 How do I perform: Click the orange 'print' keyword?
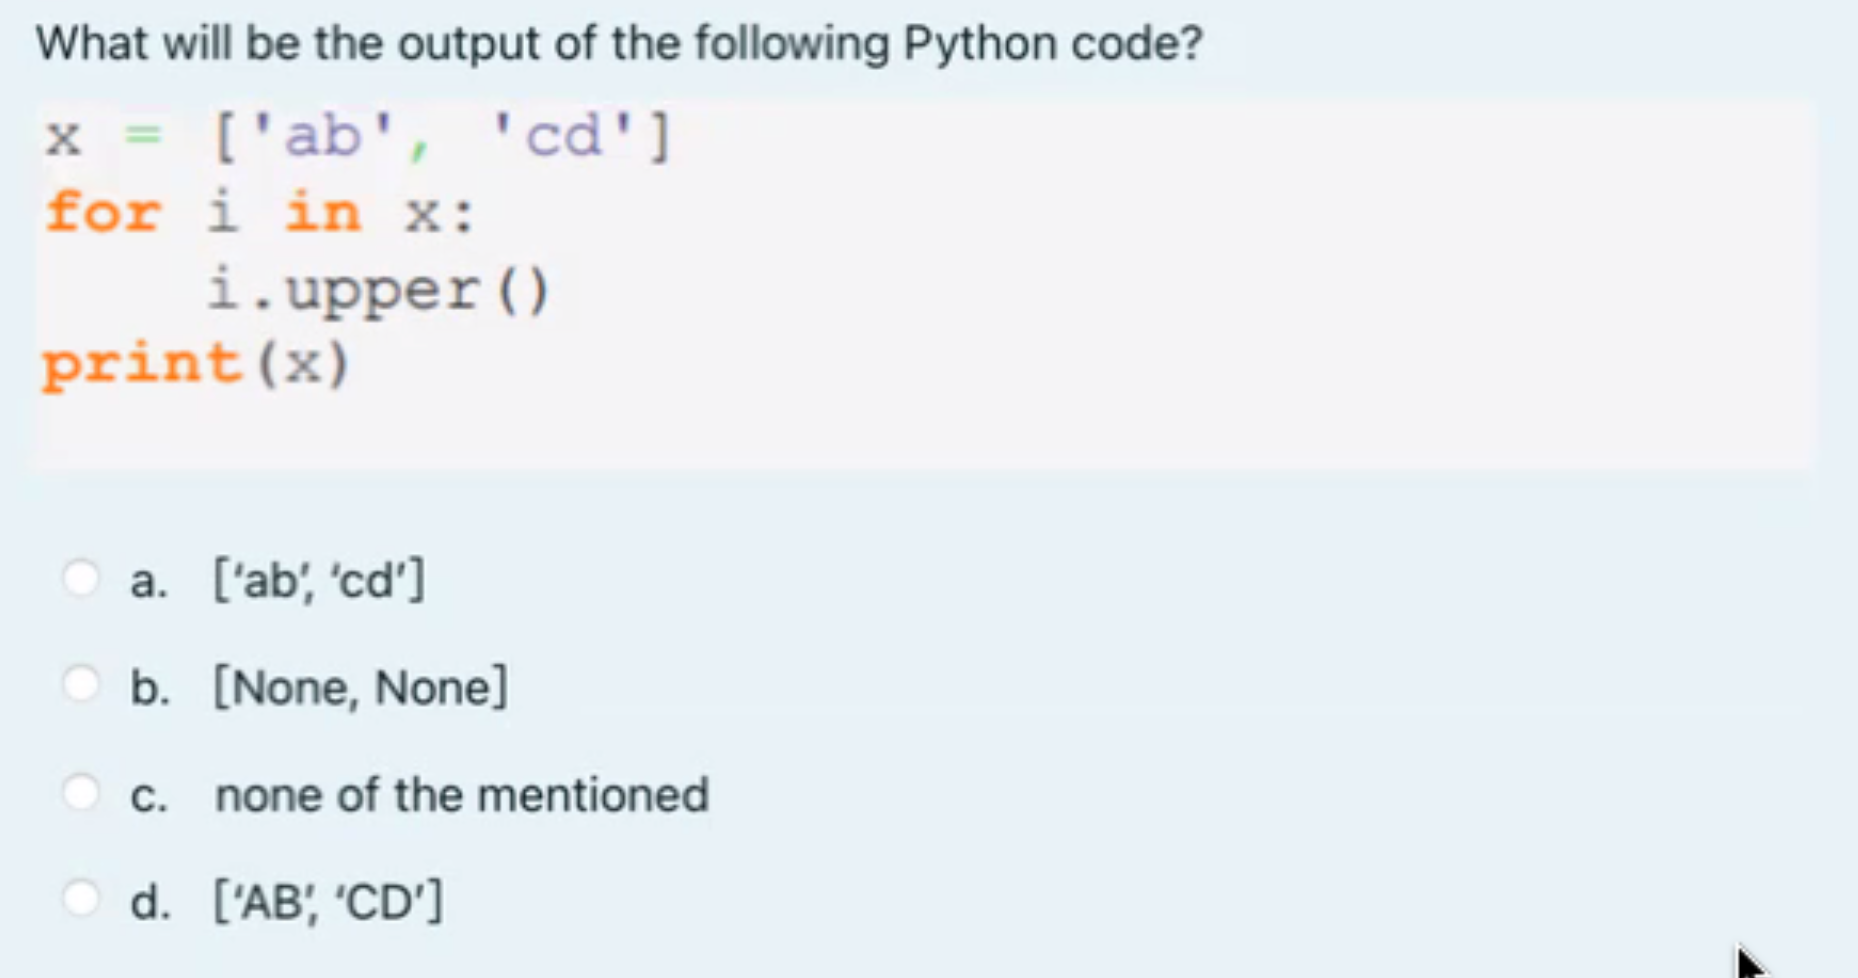(x=142, y=365)
